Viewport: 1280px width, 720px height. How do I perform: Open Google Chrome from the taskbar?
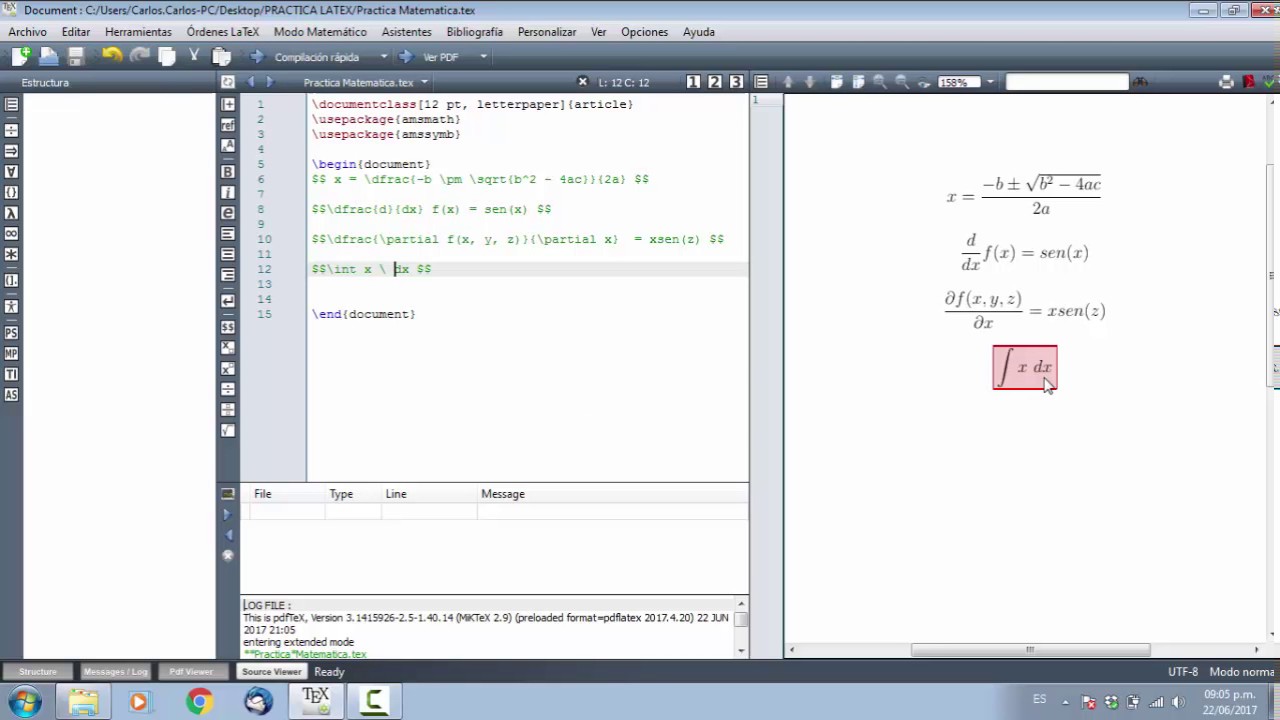pyautogui.click(x=199, y=702)
